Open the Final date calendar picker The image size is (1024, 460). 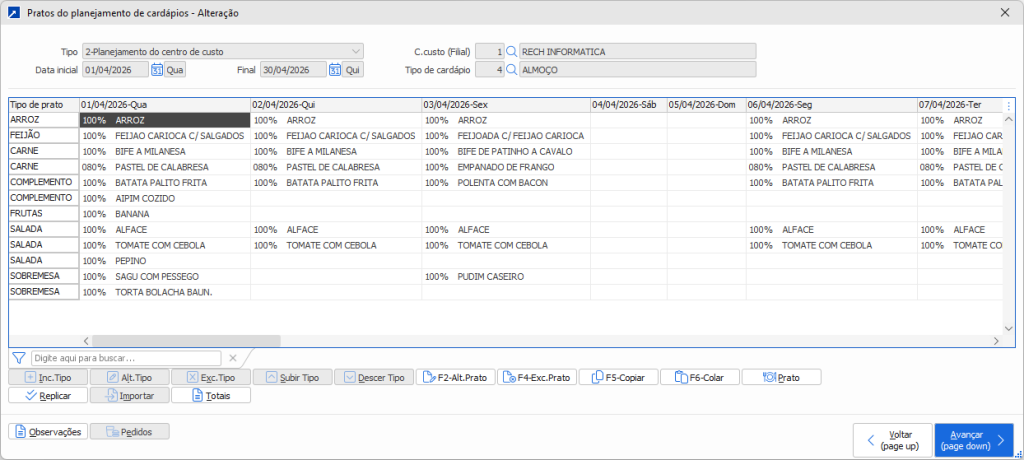click(x=335, y=70)
